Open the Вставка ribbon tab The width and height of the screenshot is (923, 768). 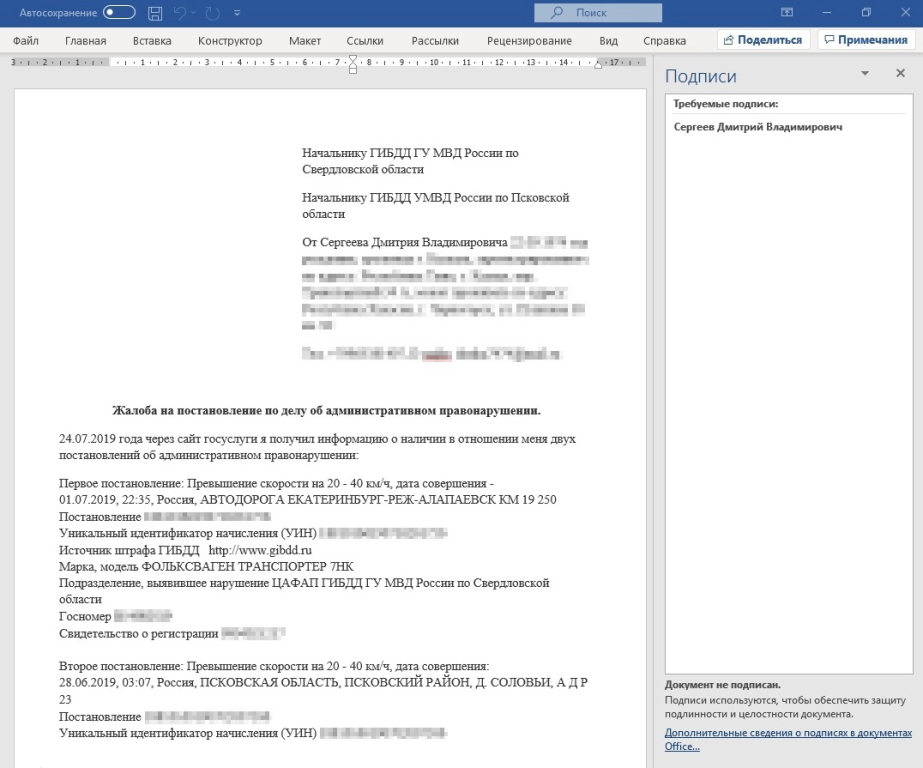tap(152, 41)
